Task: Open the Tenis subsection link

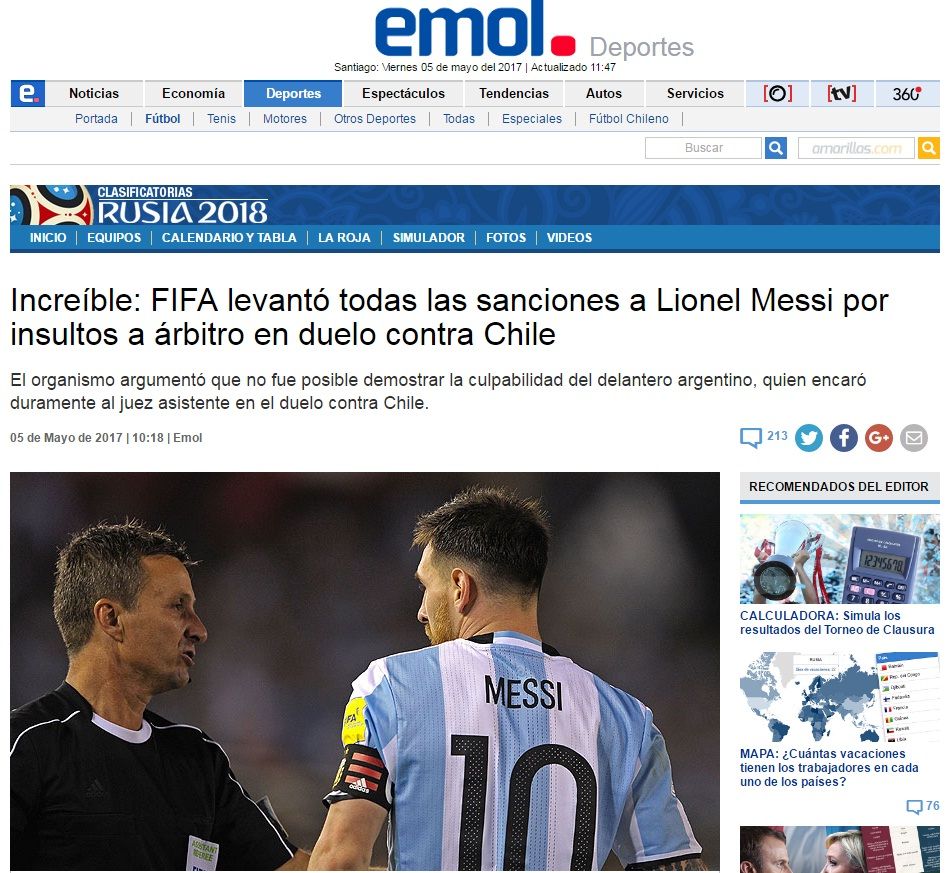Action: tap(221, 119)
